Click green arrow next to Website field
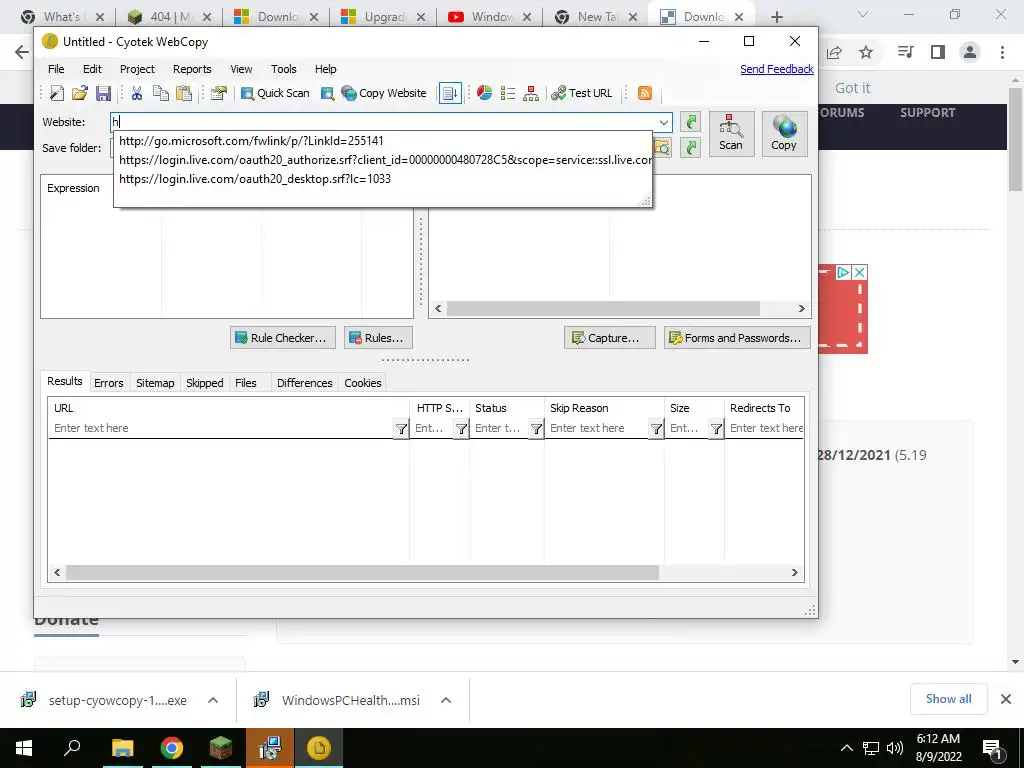Screen dimensions: 1024x768 click(690, 121)
